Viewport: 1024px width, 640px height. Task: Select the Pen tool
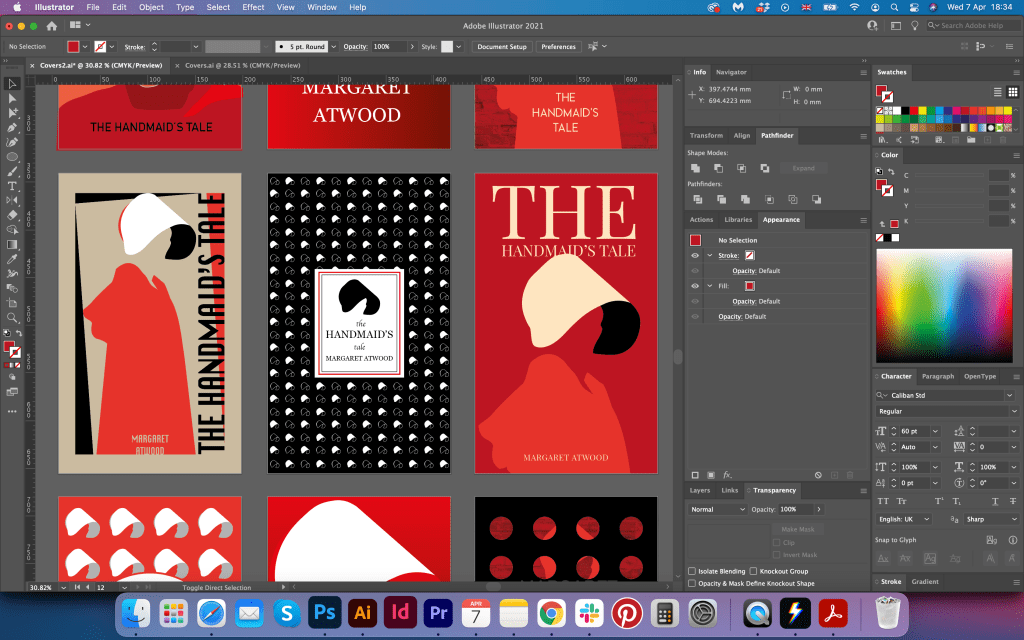[x=12, y=128]
